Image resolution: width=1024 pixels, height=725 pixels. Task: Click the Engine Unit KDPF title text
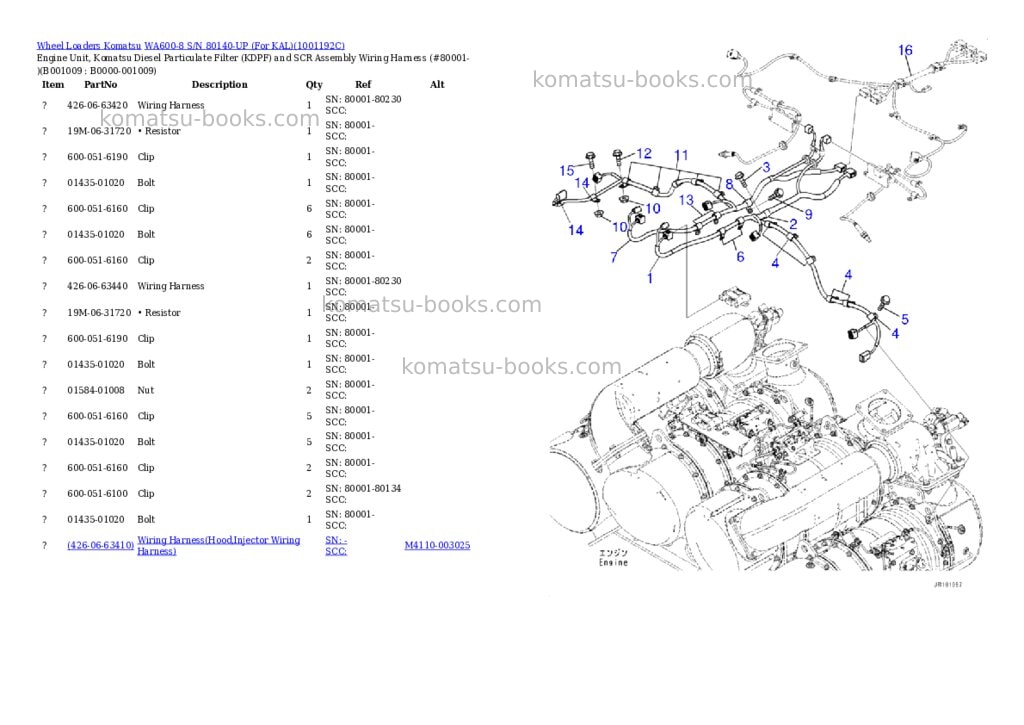click(253, 64)
